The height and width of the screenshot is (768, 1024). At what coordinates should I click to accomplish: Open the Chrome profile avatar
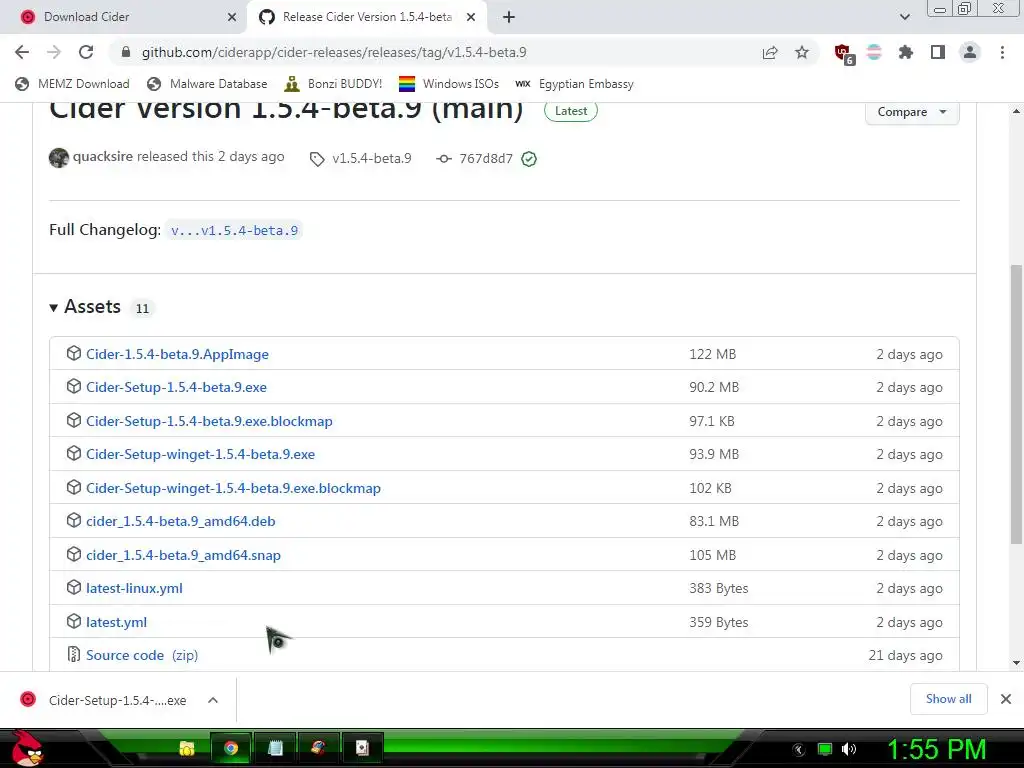970,52
